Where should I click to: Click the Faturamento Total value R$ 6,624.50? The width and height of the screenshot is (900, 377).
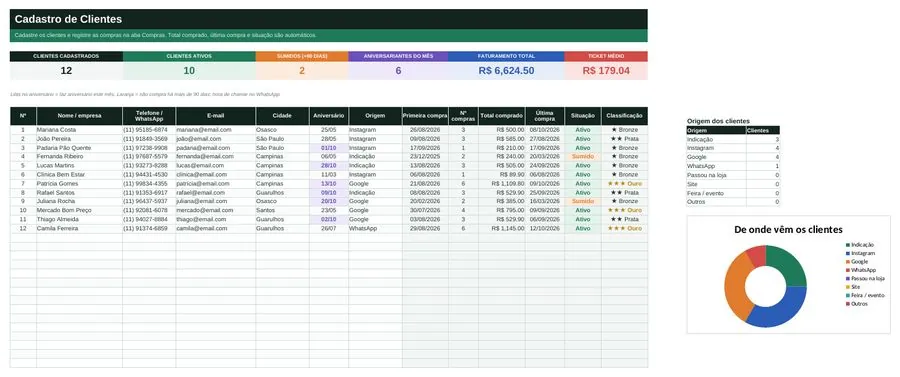(x=506, y=71)
